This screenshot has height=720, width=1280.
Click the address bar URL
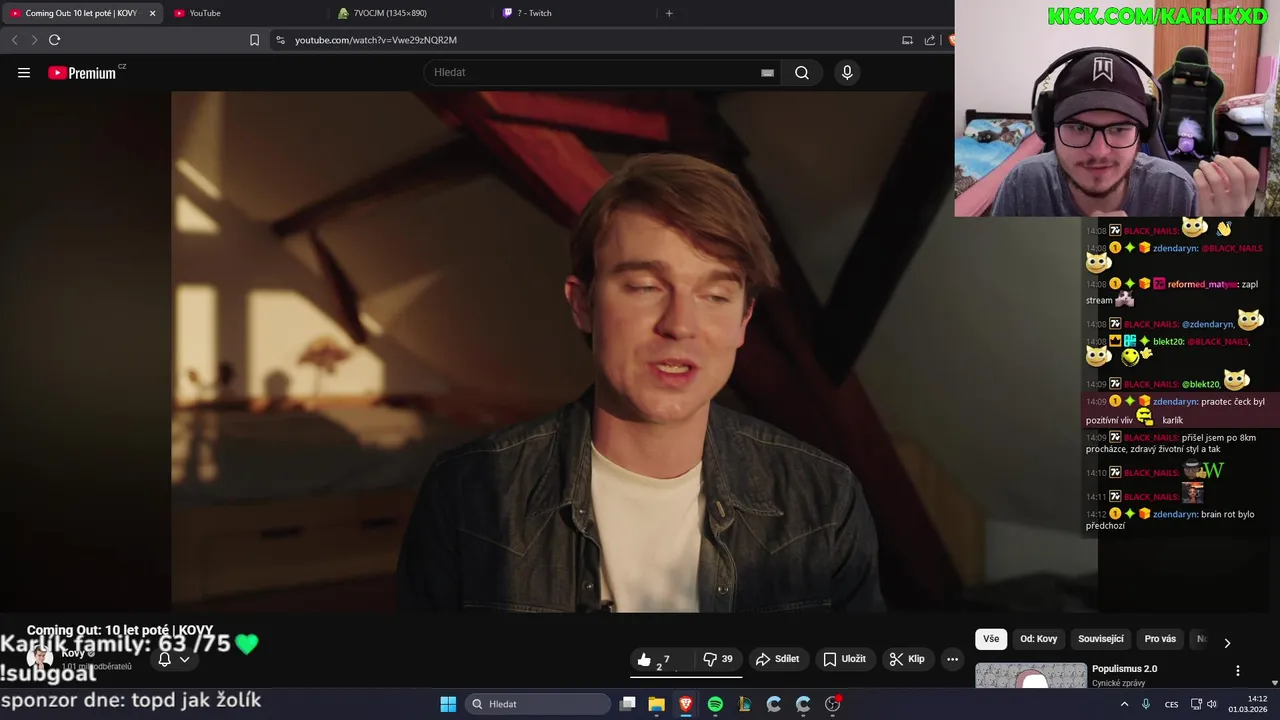(376, 40)
